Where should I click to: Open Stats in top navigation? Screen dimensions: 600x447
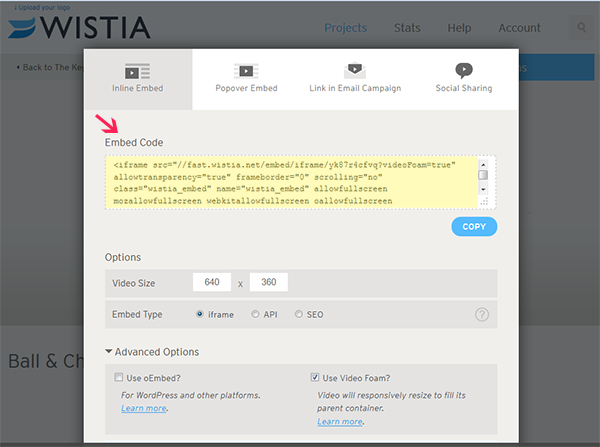(x=407, y=28)
